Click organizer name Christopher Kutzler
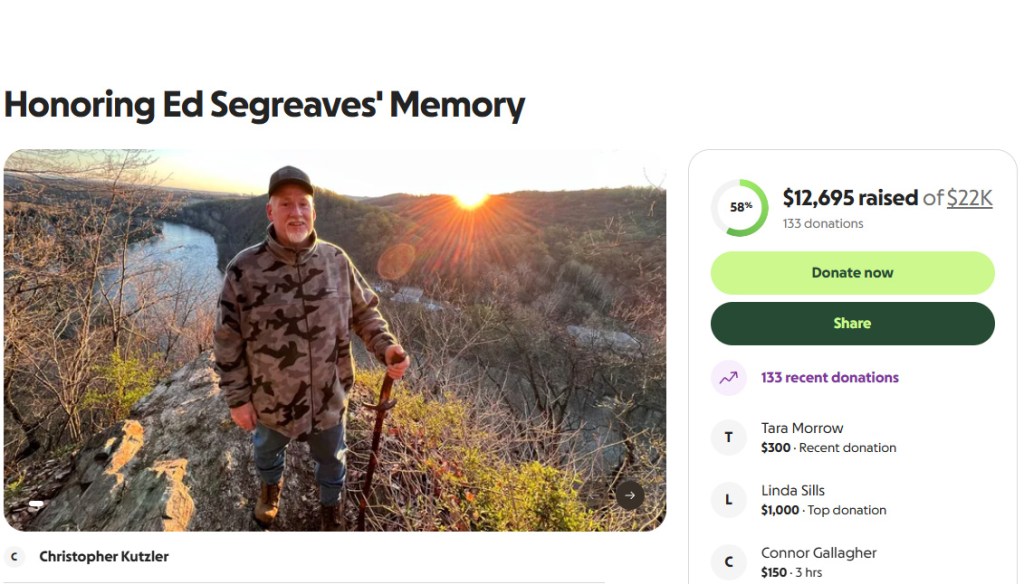Screen dimensions: 1024x584 coord(103,557)
